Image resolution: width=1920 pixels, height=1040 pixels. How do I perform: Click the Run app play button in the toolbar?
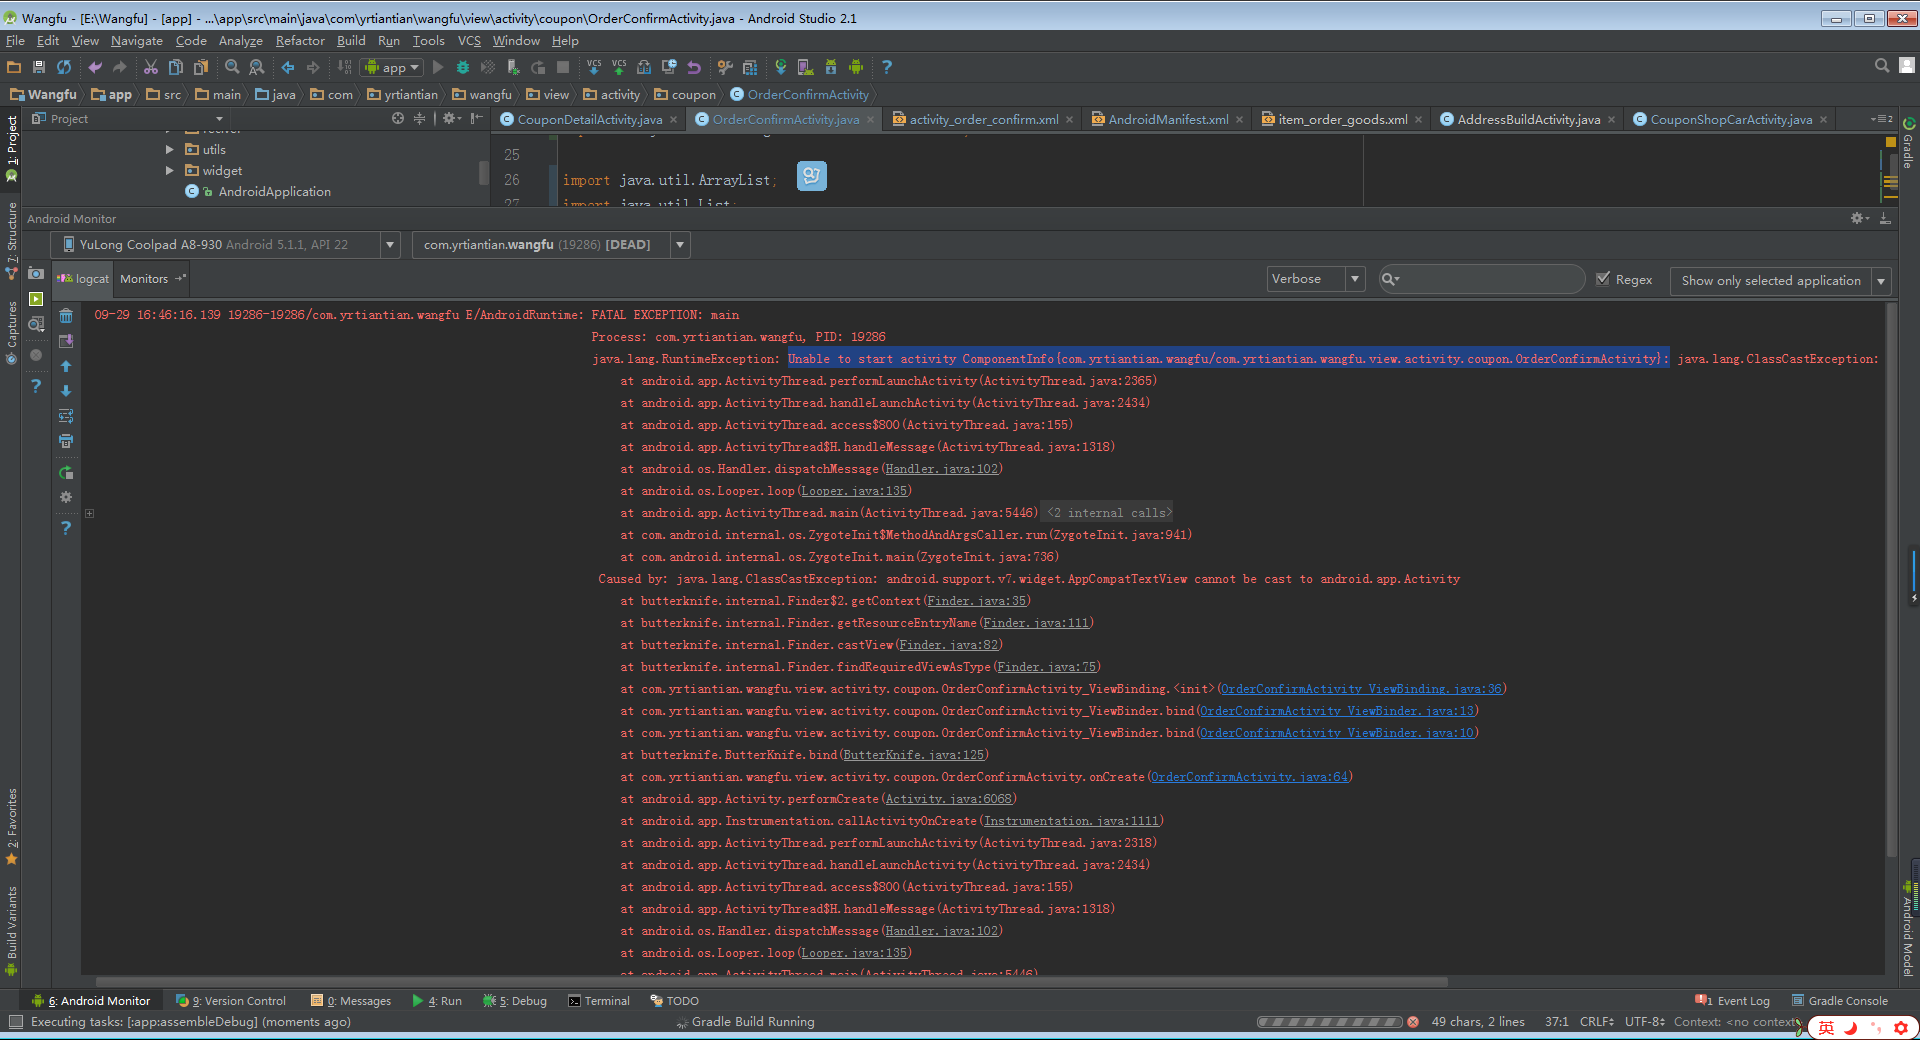pos(438,67)
